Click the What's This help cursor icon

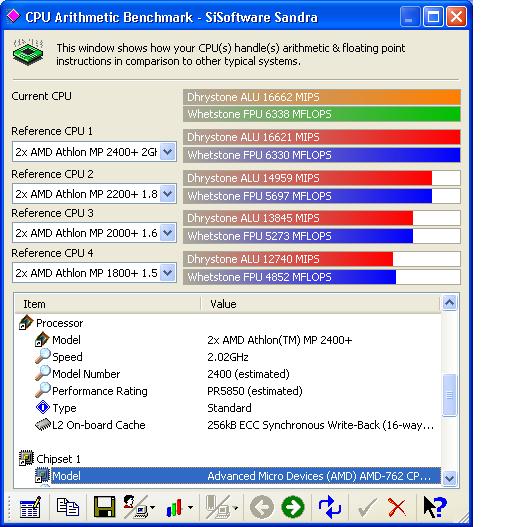[435, 507]
